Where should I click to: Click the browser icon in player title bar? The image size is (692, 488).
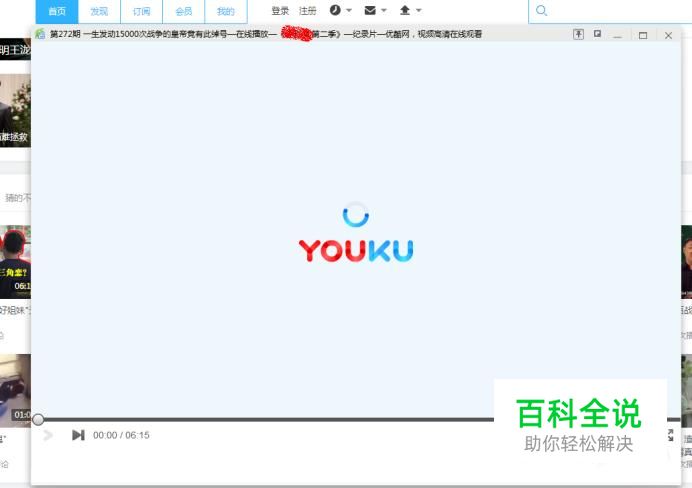click(40, 34)
